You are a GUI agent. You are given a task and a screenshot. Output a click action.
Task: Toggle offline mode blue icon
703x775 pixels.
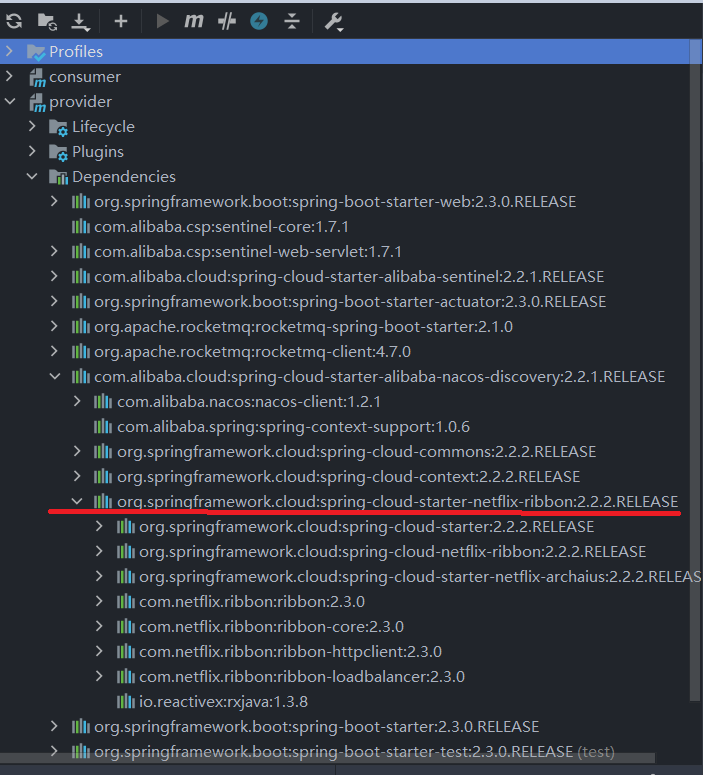(x=259, y=21)
